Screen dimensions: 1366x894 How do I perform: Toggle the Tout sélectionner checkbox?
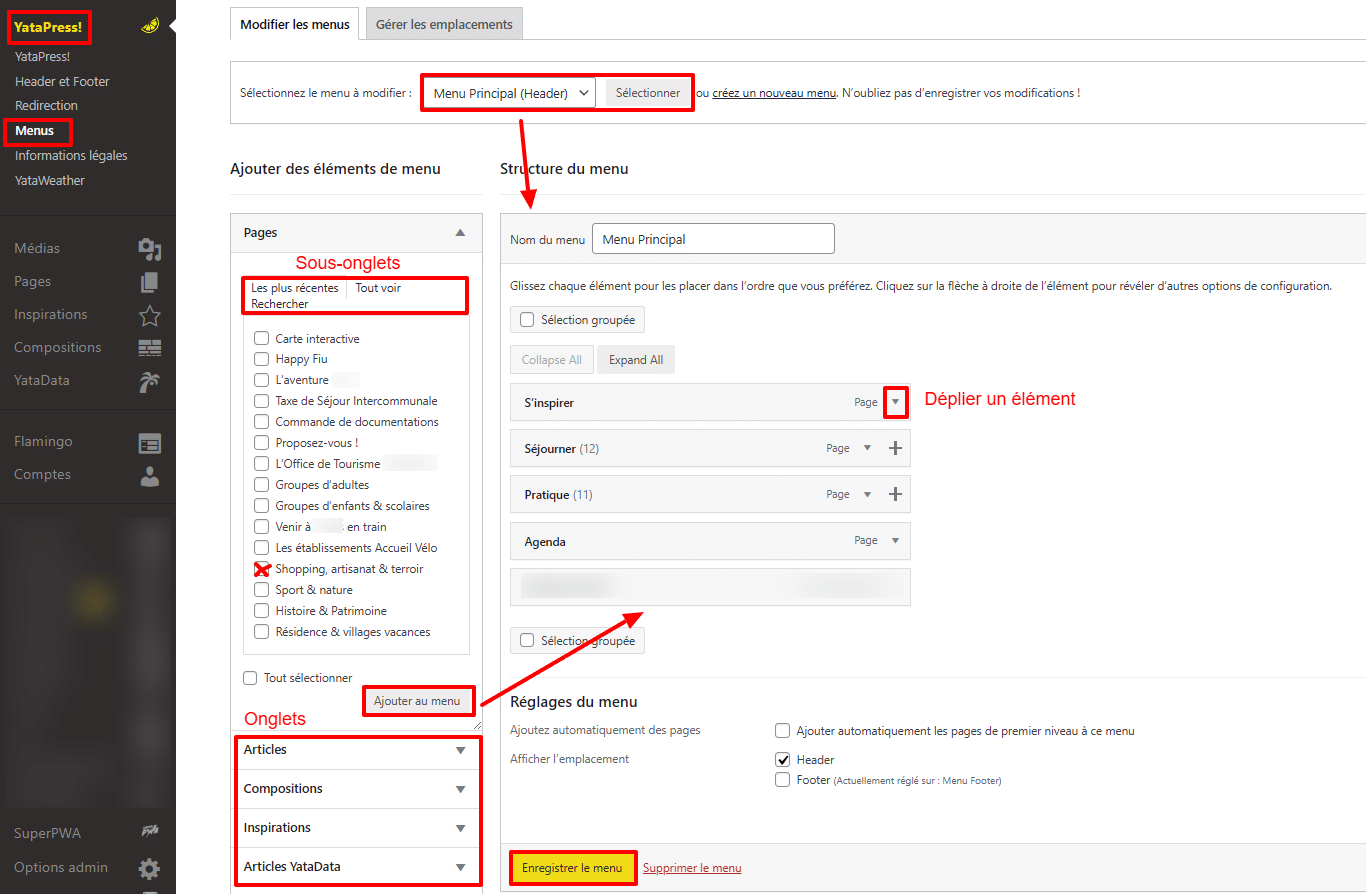(251, 678)
